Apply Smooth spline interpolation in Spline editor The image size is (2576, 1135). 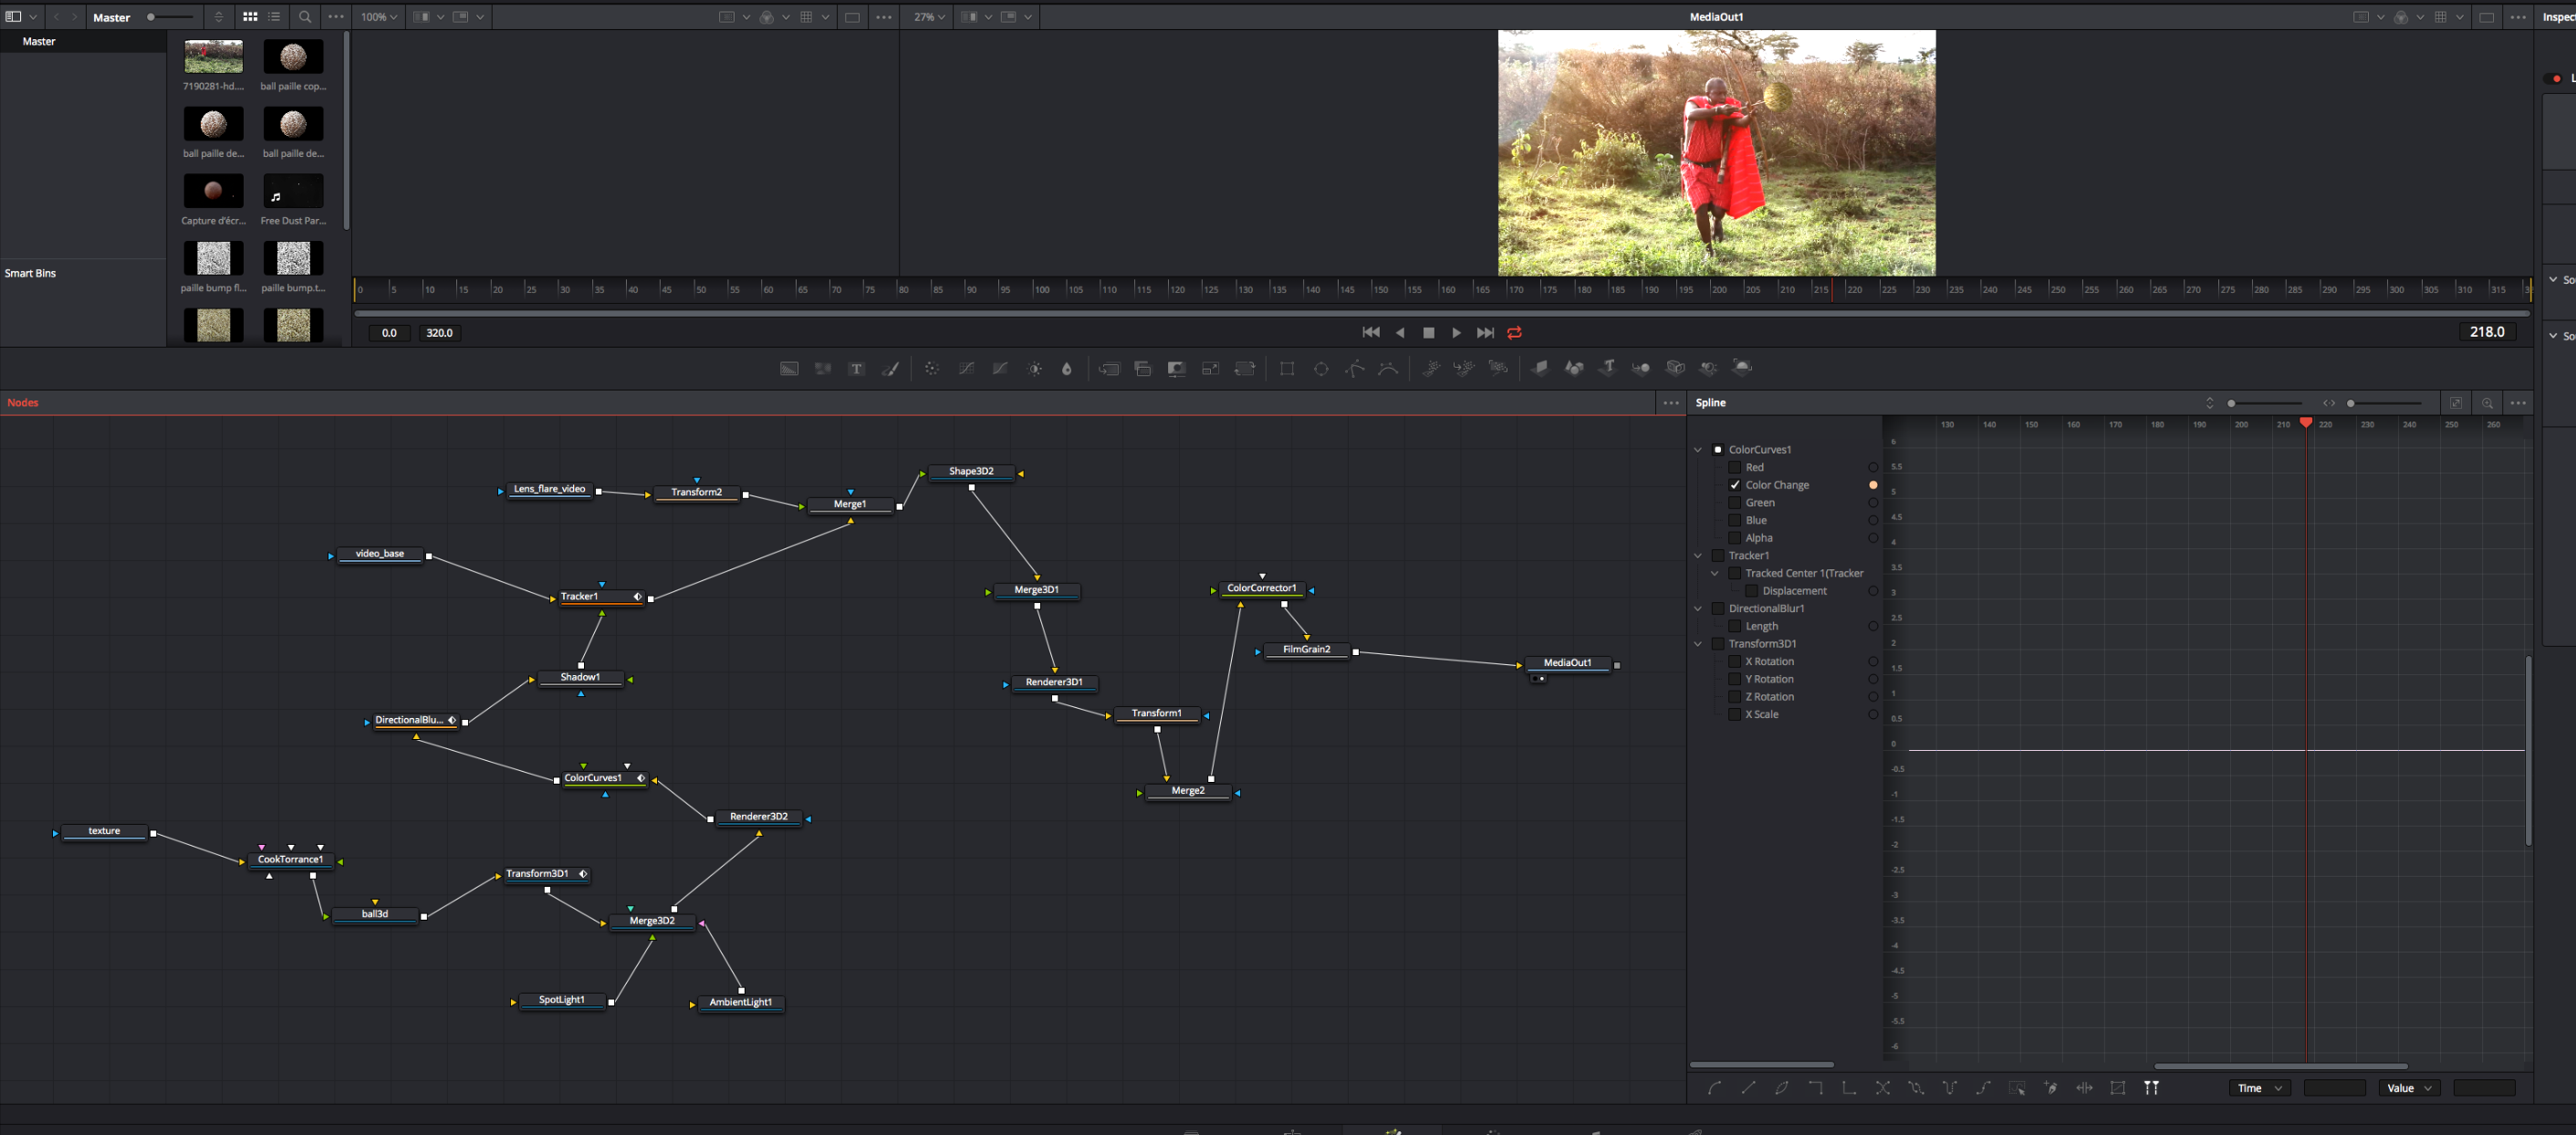[x=1714, y=1088]
